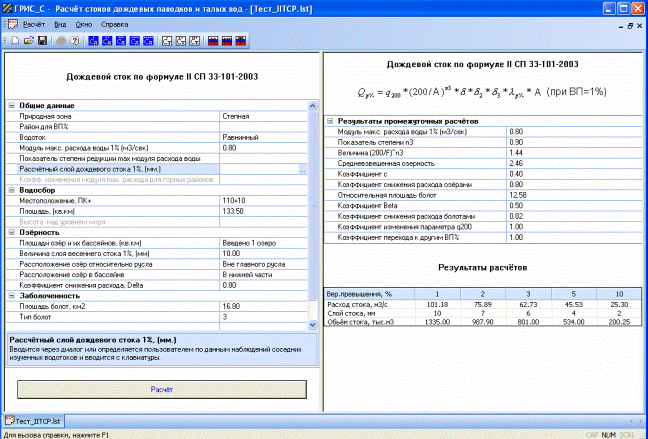
Task: Click the Вер.превышения column header 10
Action: click(x=619, y=294)
